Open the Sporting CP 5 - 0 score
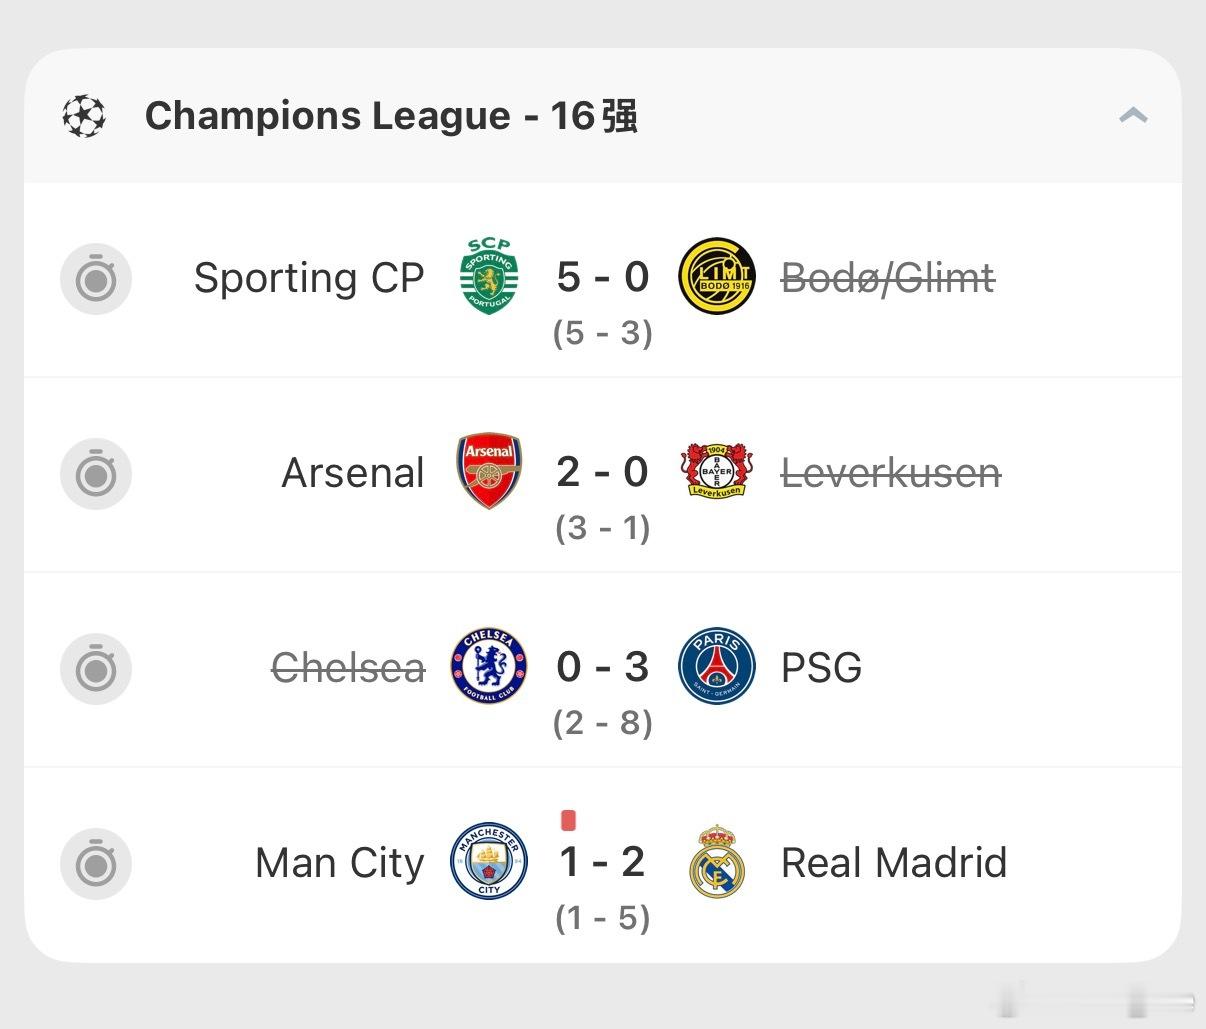Viewport: 1206px width, 1029px height. click(603, 277)
